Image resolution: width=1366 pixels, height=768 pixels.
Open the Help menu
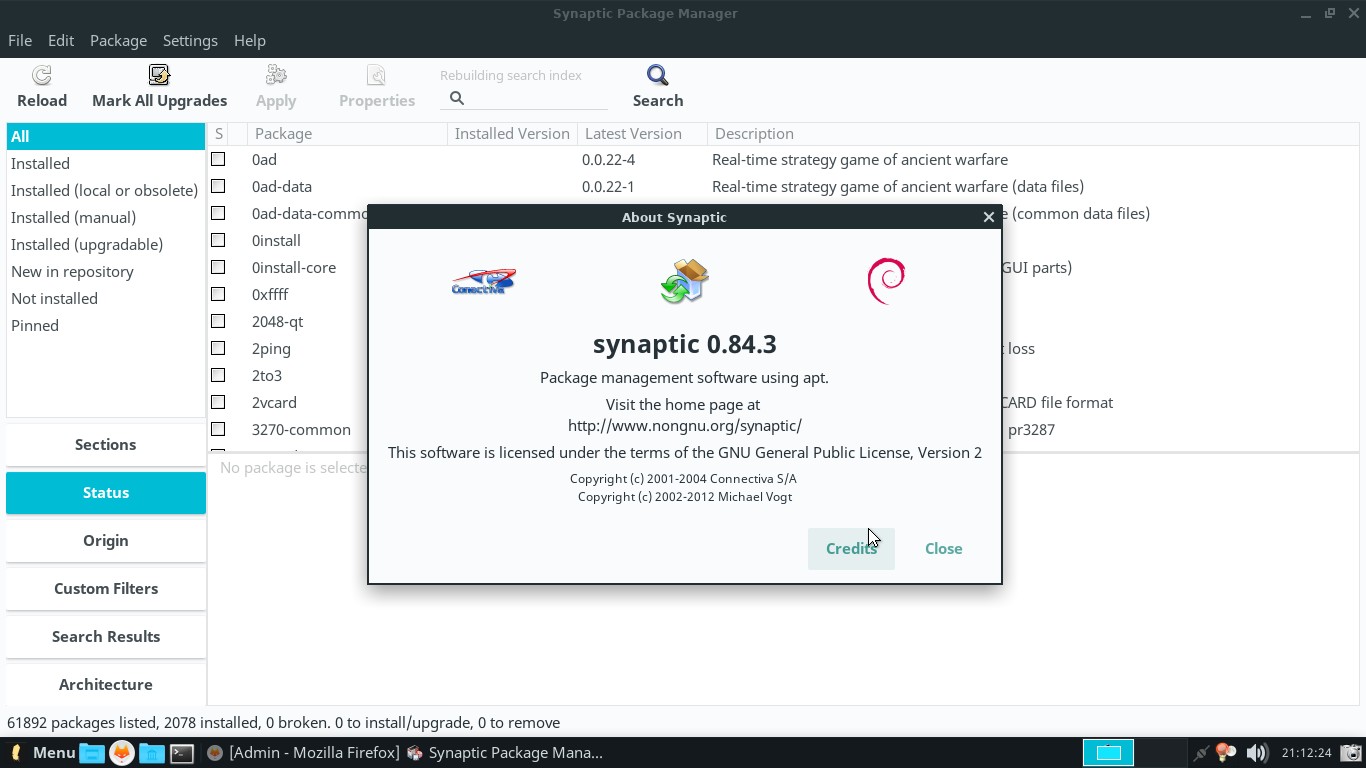(250, 41)
